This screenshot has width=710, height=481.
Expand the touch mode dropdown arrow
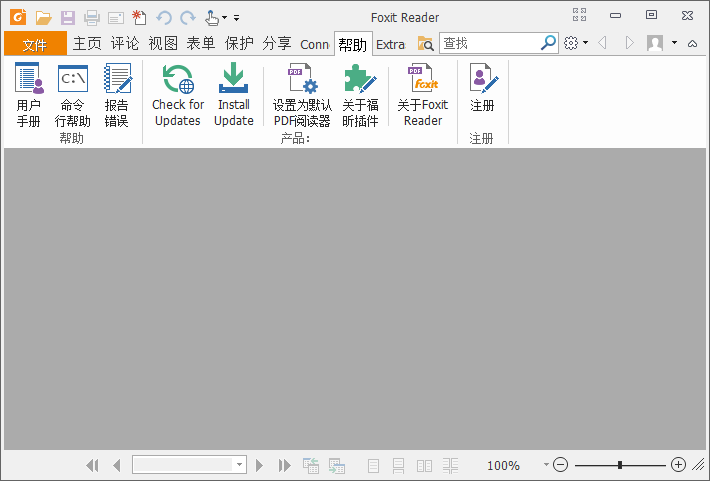pos(225,18)
